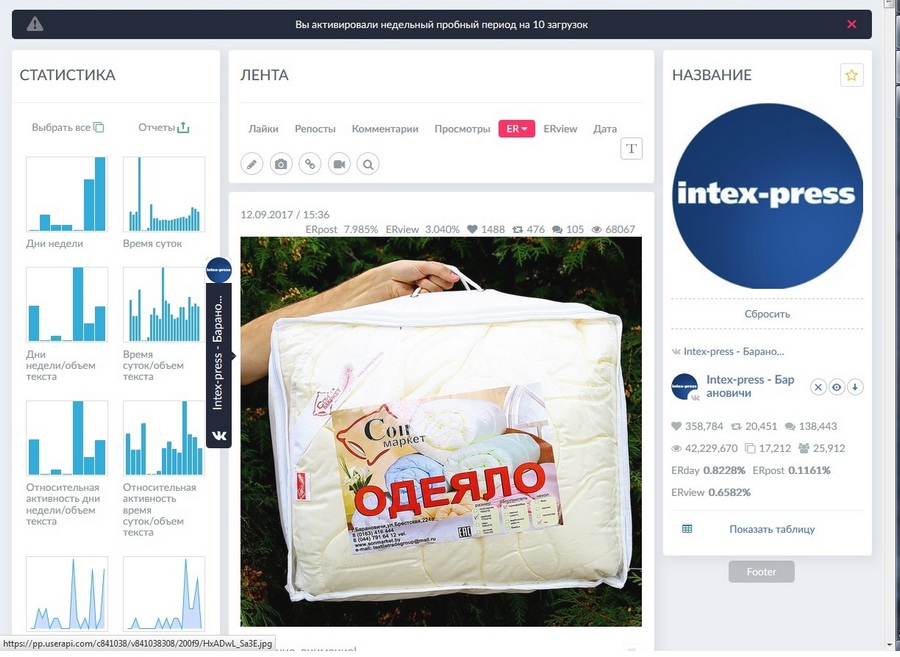Open the feed search magnifier icon
The image size is (900, 657).
click(368, 163)
